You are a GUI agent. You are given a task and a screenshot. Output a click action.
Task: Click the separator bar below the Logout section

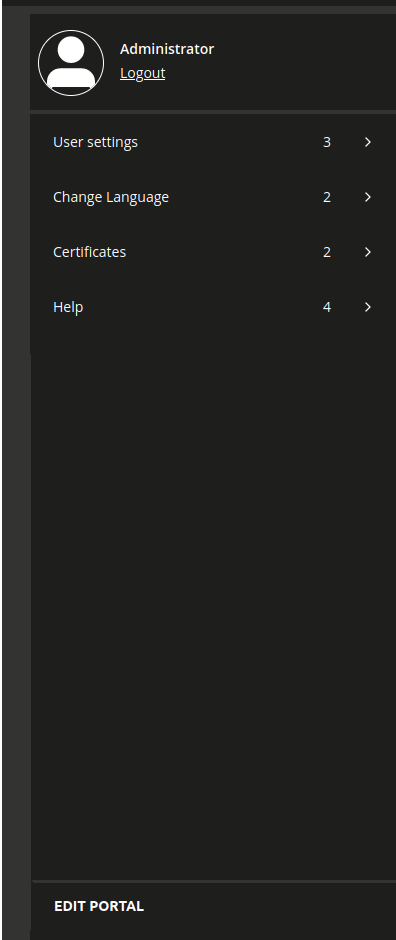tap(213, 112)
